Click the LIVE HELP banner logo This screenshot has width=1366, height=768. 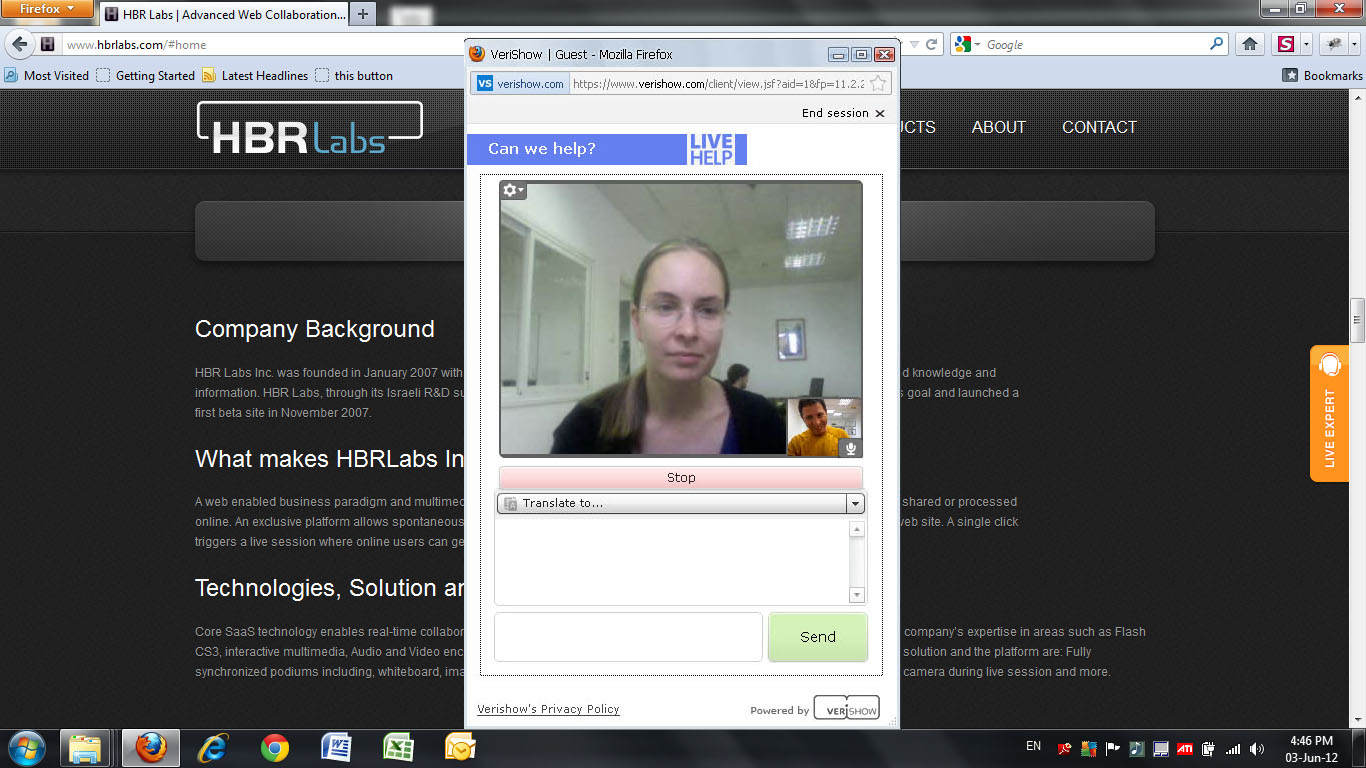click(712, 149)
